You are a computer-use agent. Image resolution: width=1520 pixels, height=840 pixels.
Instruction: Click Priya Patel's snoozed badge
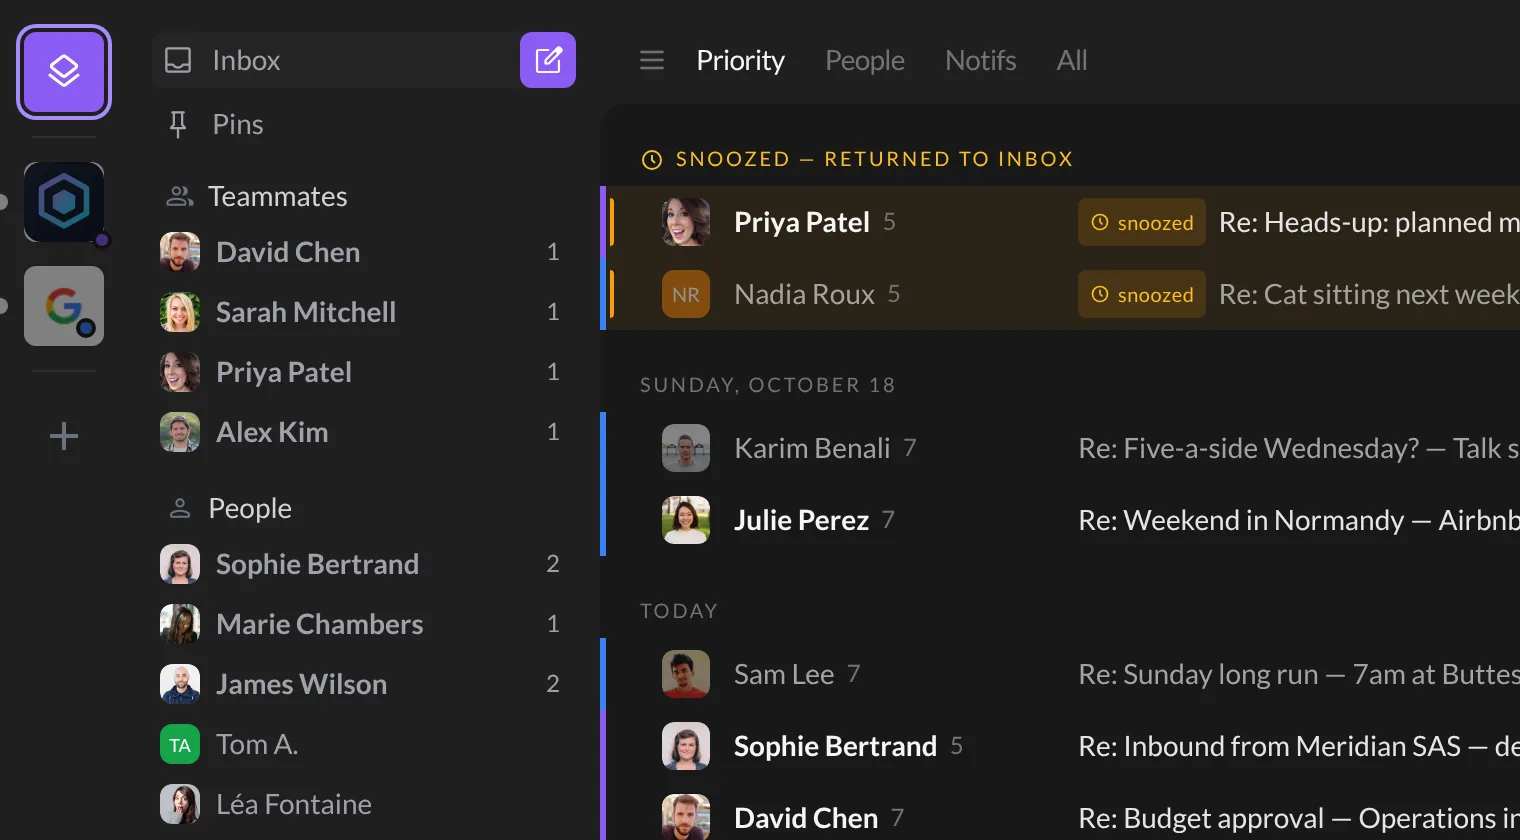[x=1142, y=222]
